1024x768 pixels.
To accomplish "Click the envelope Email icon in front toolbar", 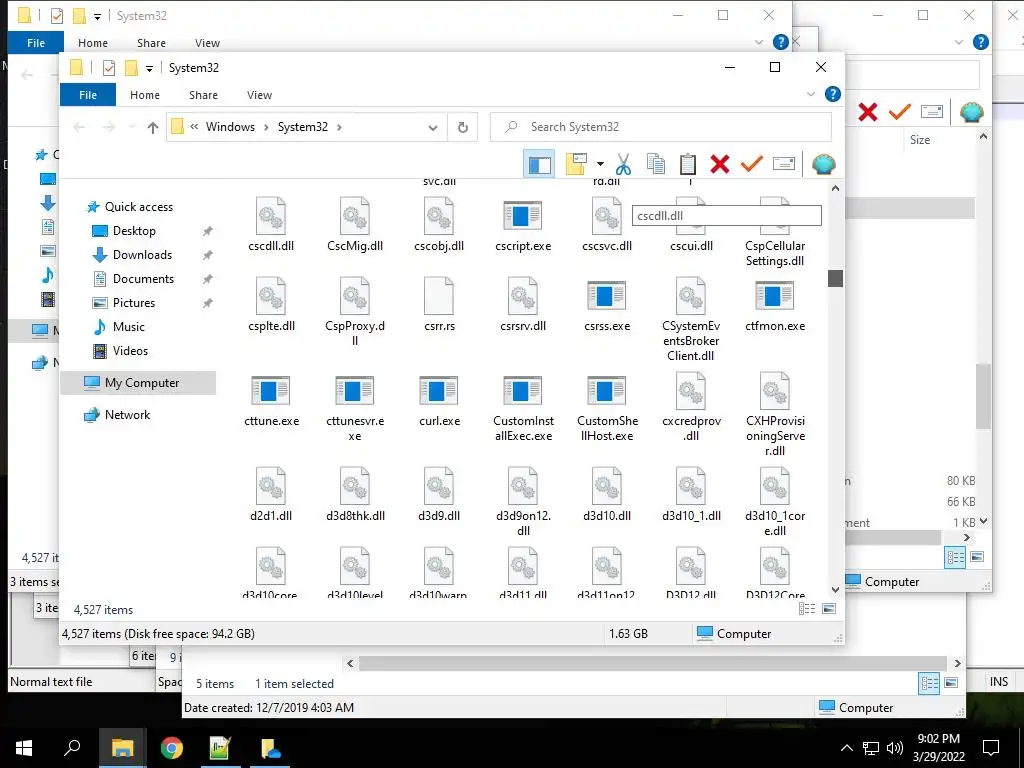I will [784, 165].
